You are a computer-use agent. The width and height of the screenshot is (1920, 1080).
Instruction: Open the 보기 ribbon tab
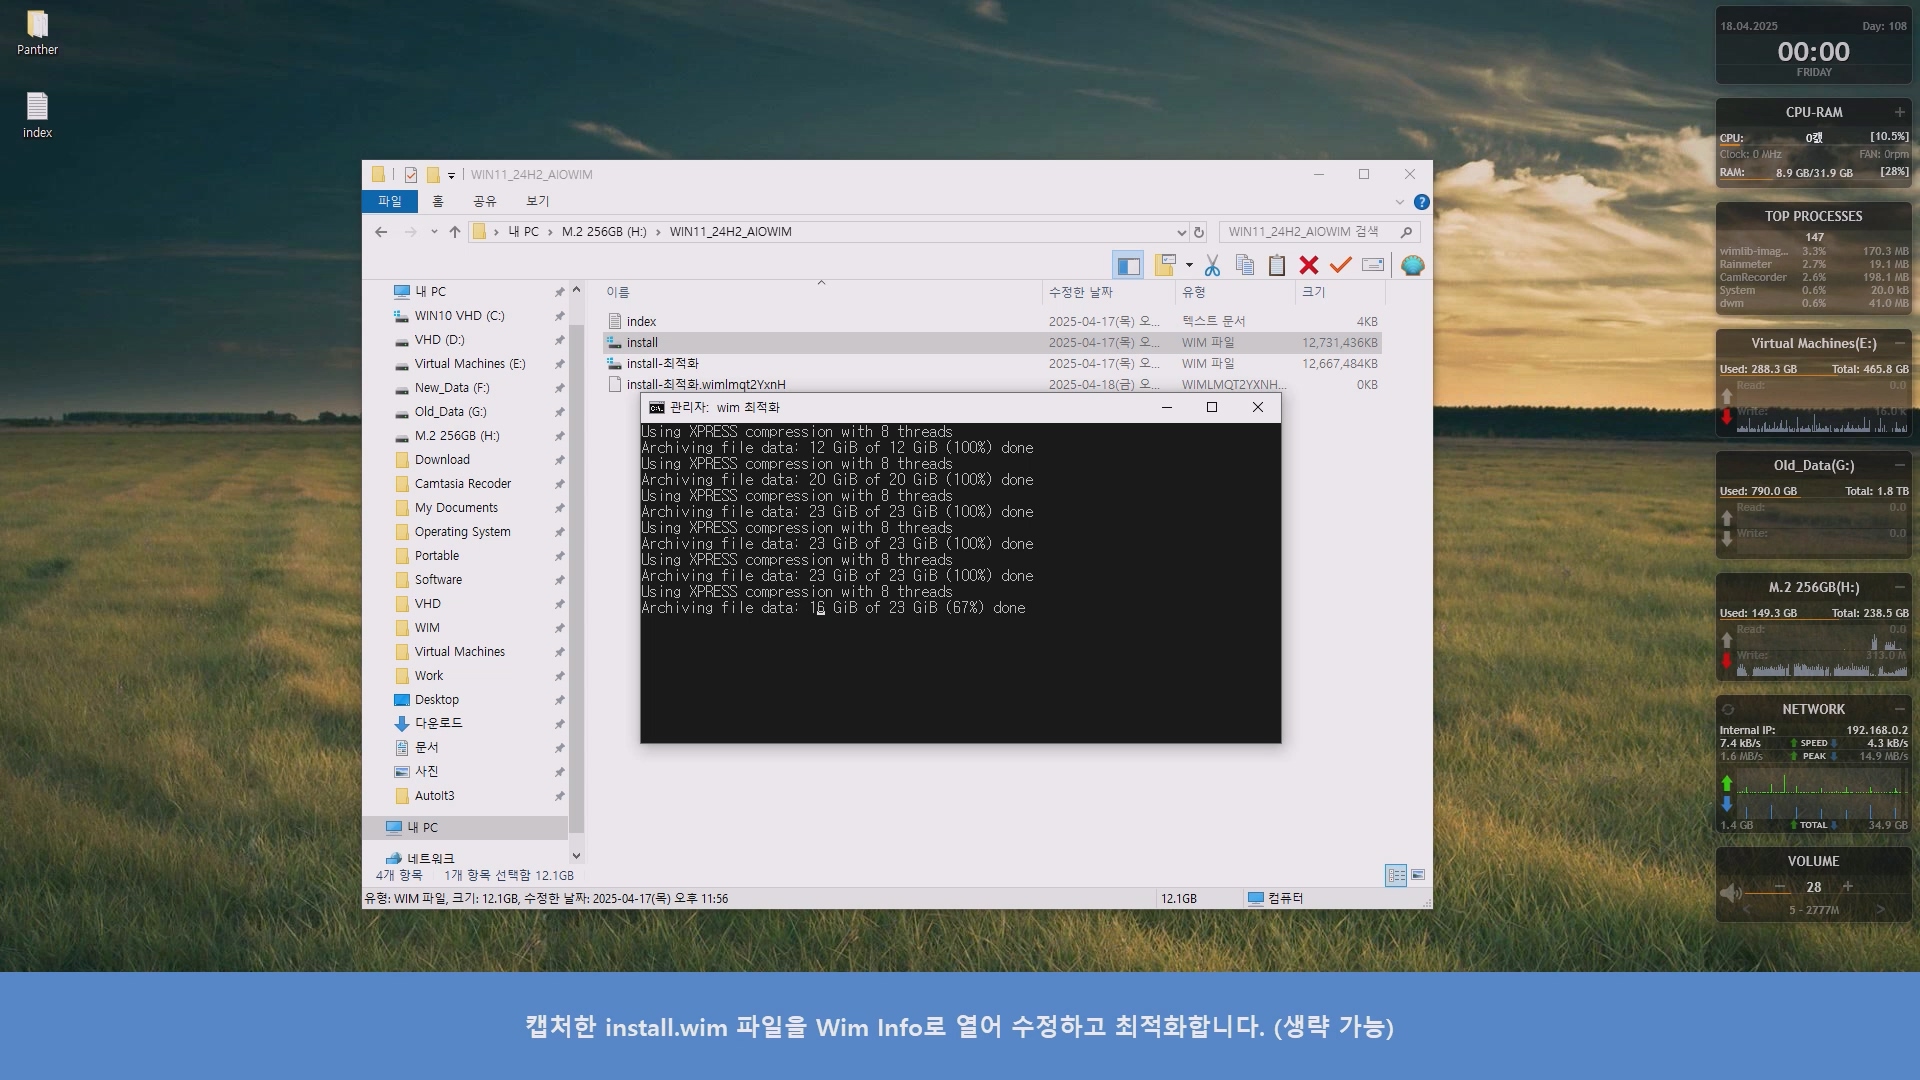click(x=537, y=201)
